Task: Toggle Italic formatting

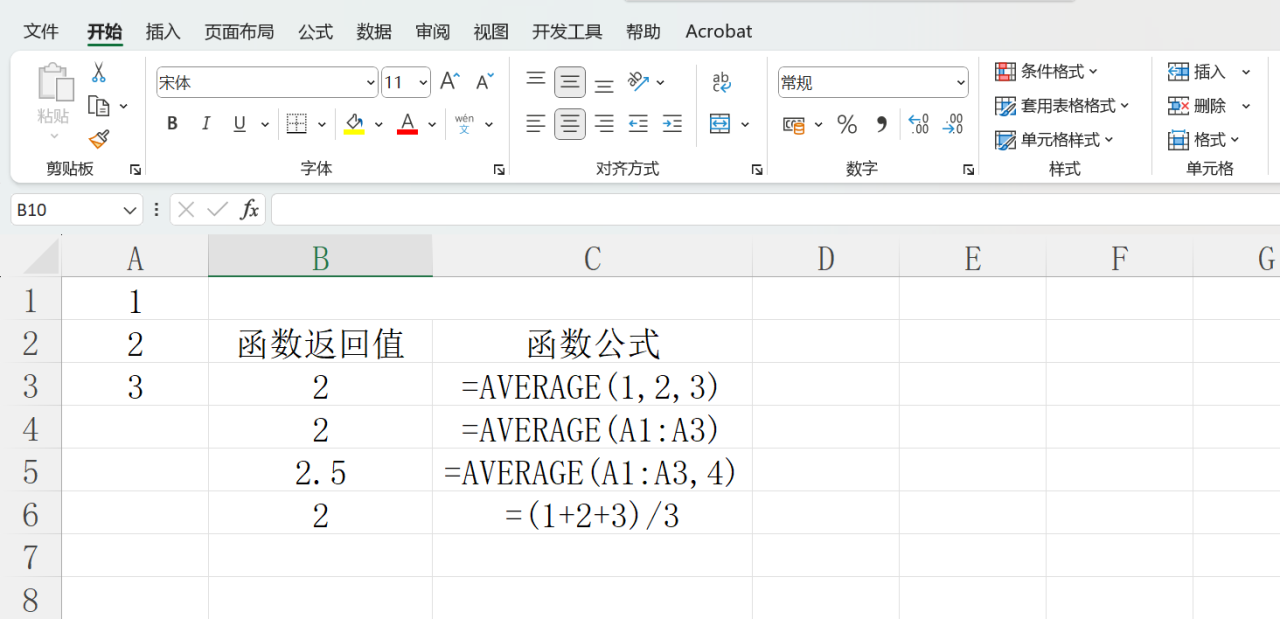Action: tap(206, 124)
